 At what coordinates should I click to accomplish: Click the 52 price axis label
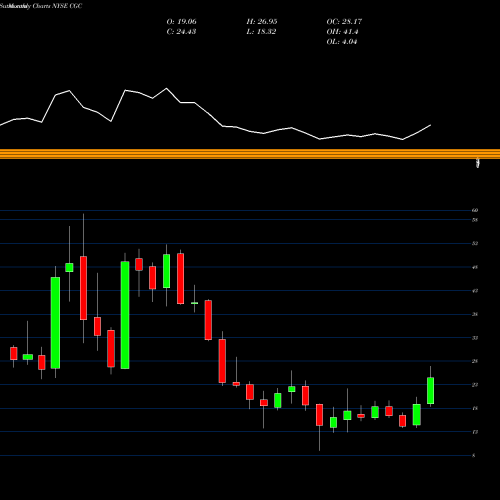[x=475, y=243]
